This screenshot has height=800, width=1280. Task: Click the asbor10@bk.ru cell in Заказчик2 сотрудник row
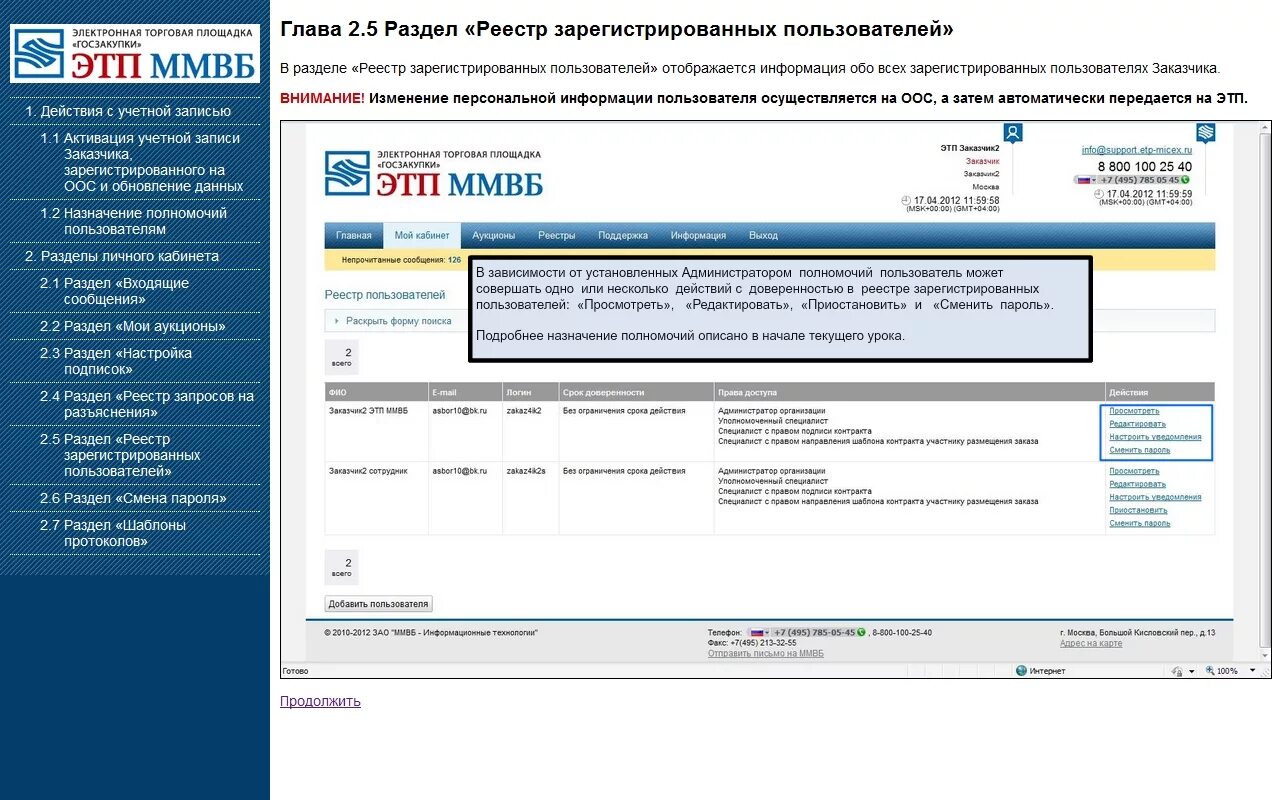pos(459,471)
